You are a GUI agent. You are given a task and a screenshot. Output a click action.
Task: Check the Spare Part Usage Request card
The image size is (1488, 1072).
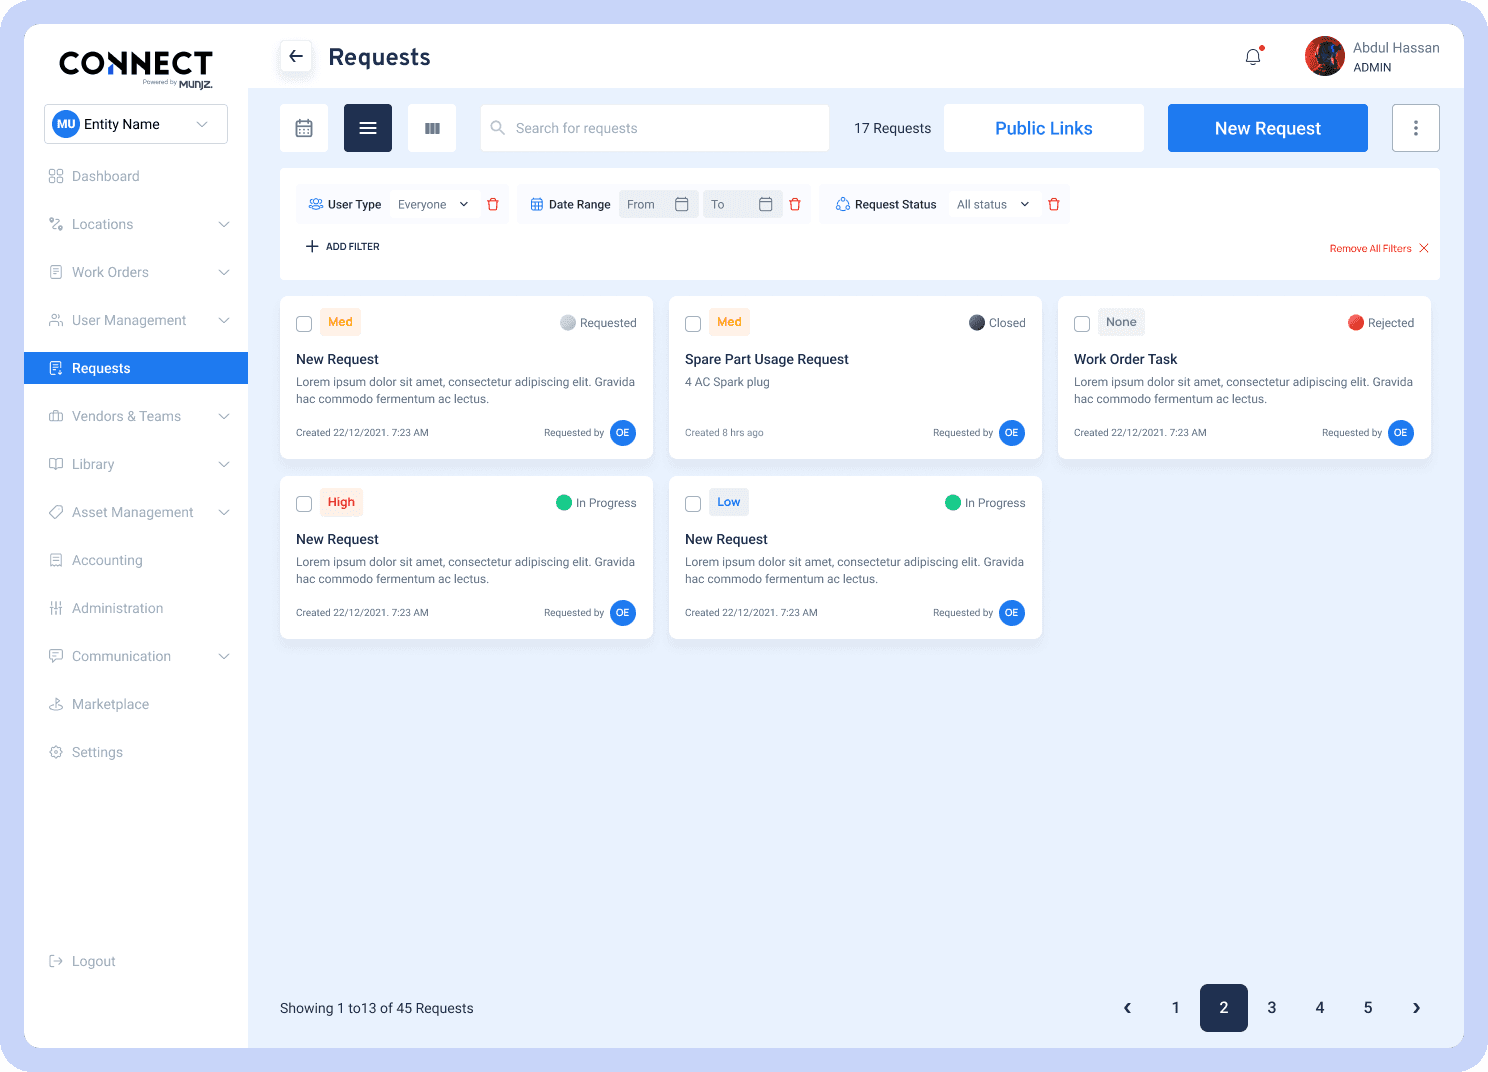pyautogui.click(x=693, y=324)
